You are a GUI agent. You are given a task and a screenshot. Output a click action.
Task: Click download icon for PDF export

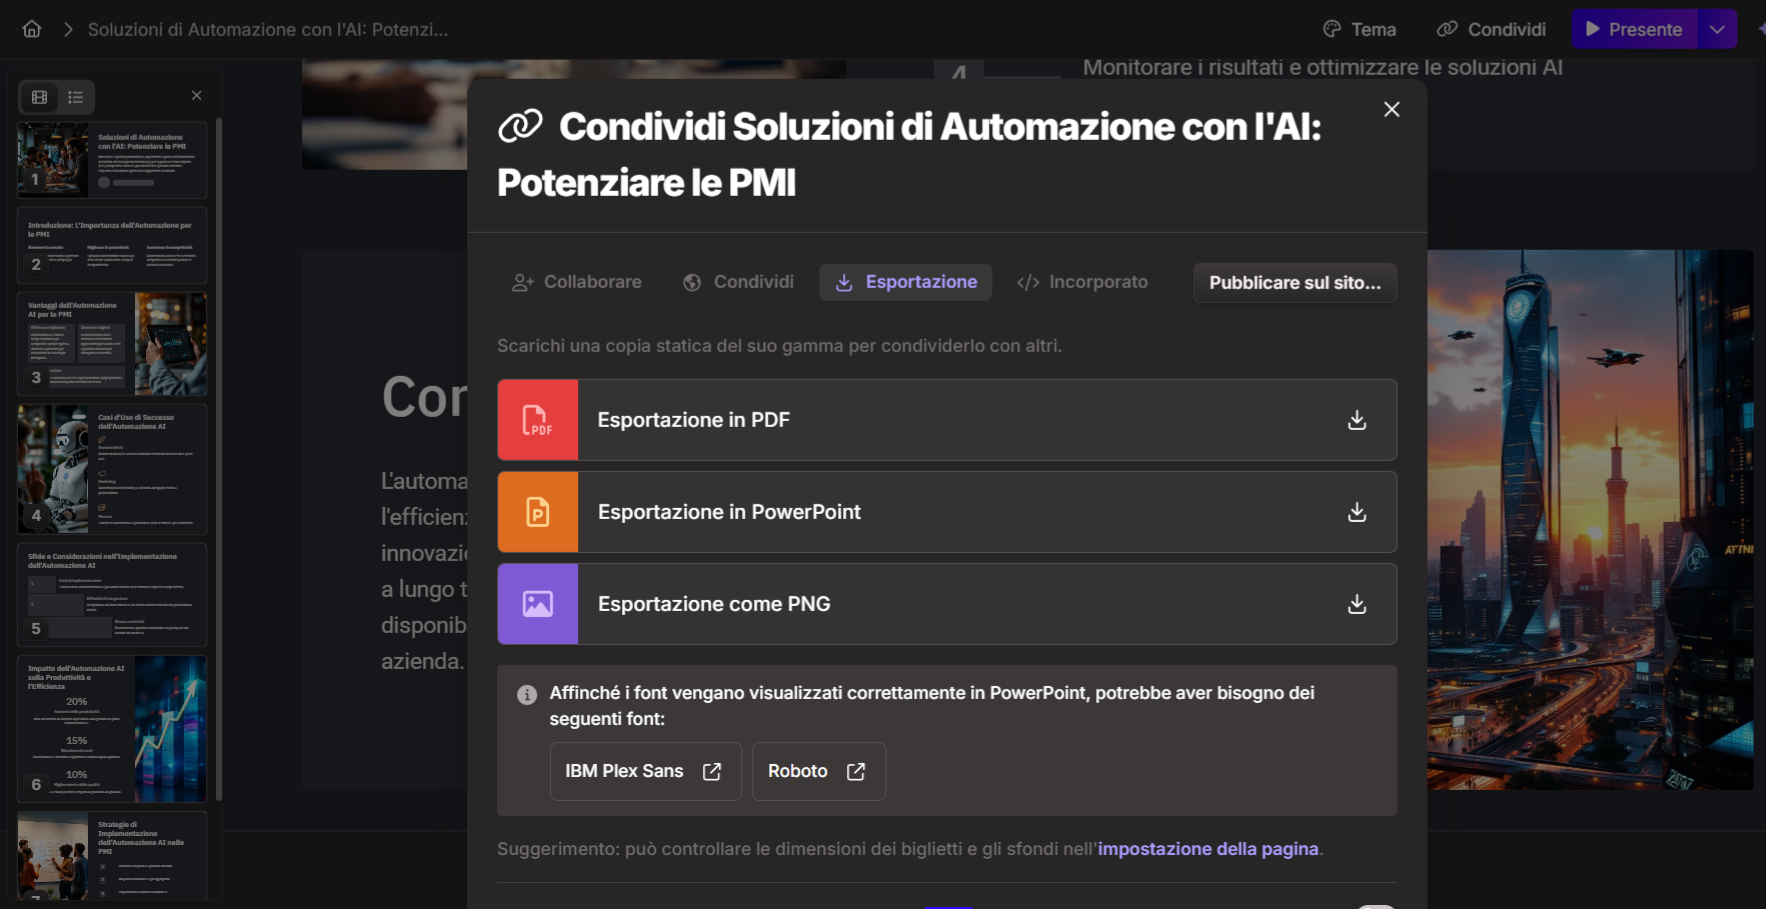coord(1356,420)
